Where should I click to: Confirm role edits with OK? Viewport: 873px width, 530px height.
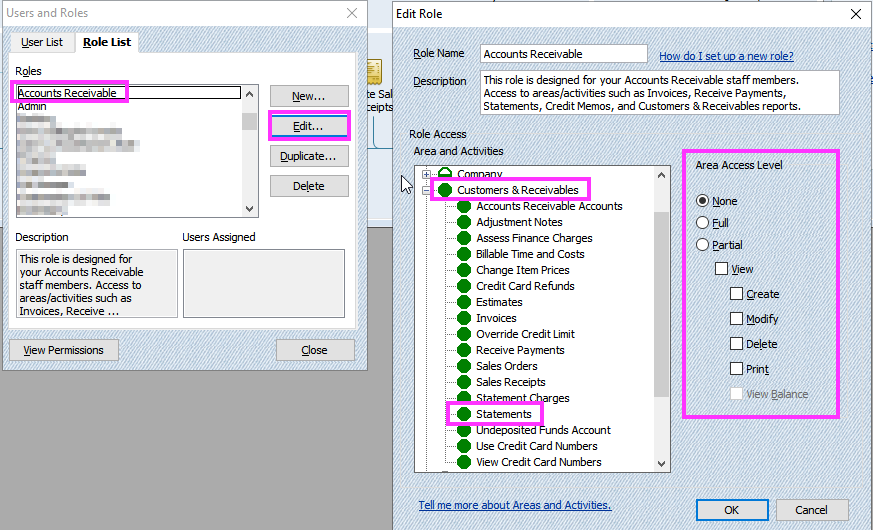point(732,510)
